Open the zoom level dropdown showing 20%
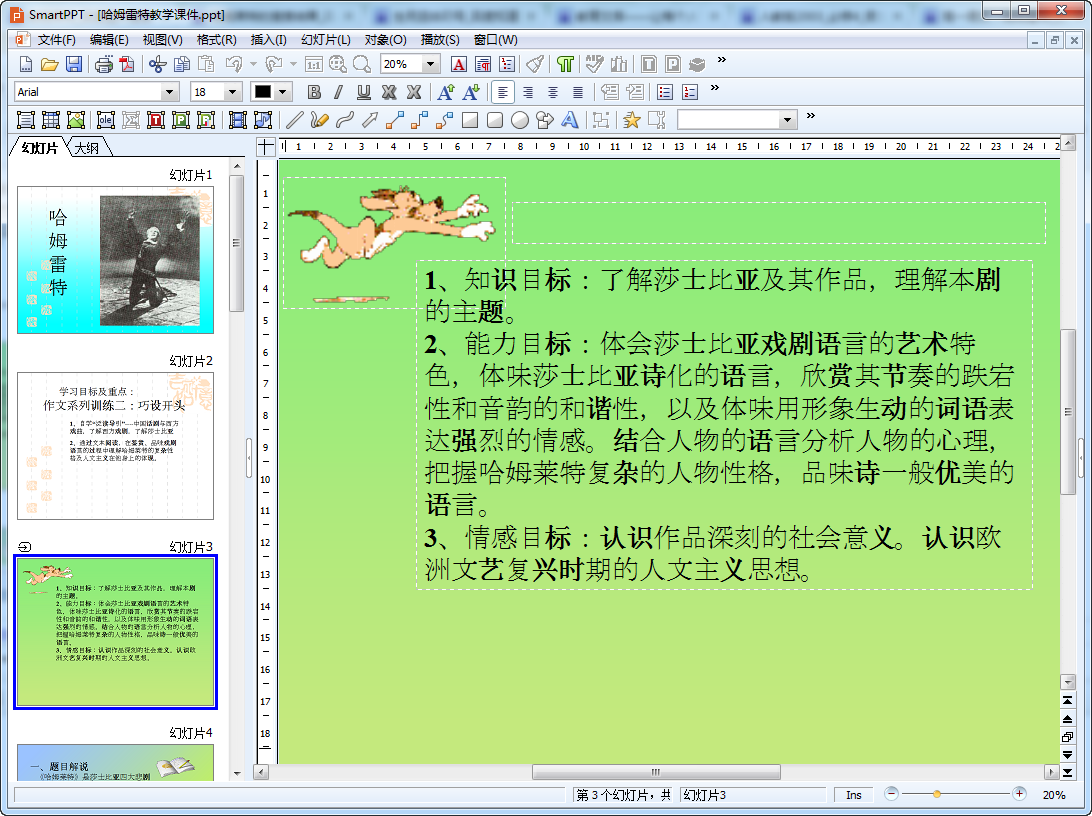Viewport: 1092px width, 816px height. (x=430, y=65)
